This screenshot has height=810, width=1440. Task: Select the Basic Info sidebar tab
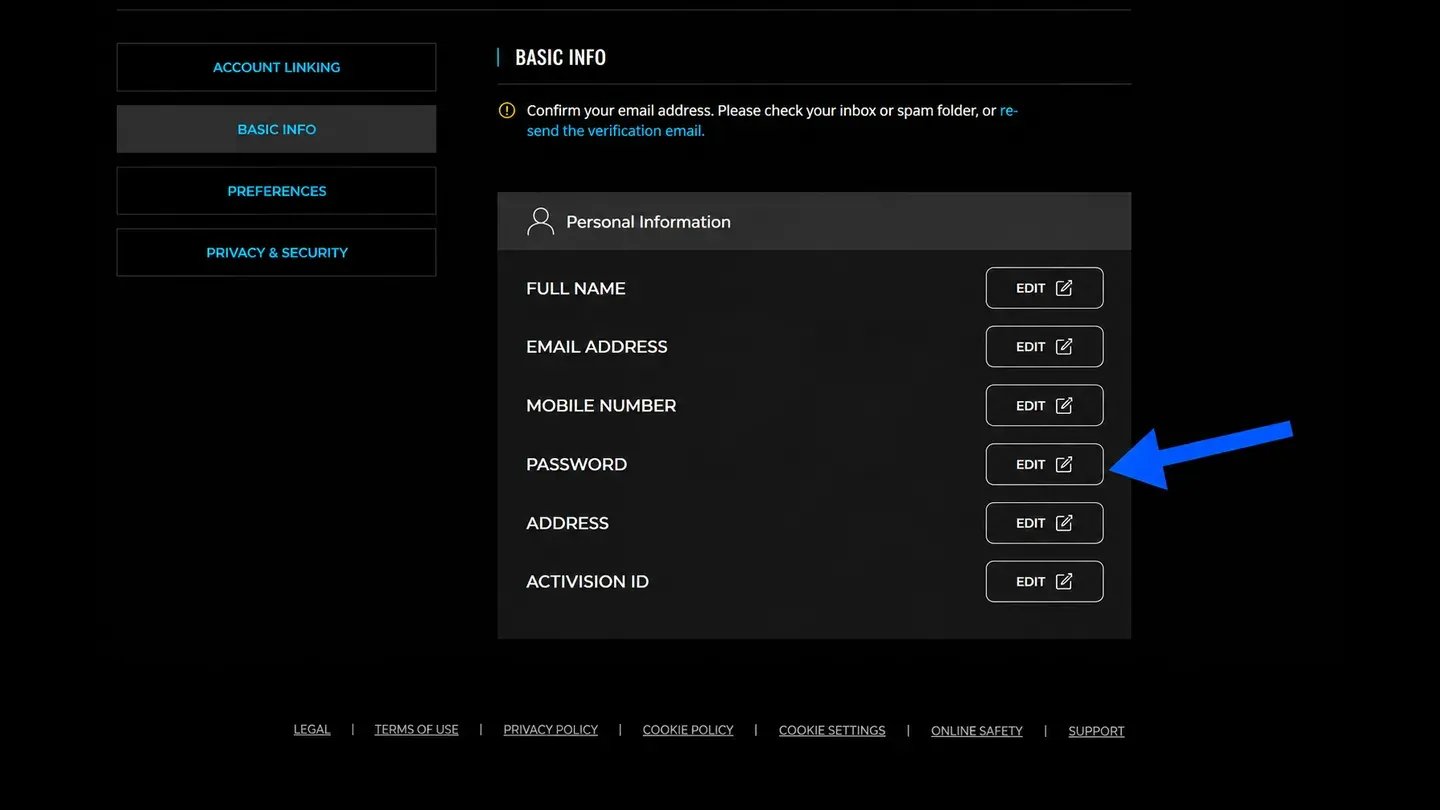276,129
